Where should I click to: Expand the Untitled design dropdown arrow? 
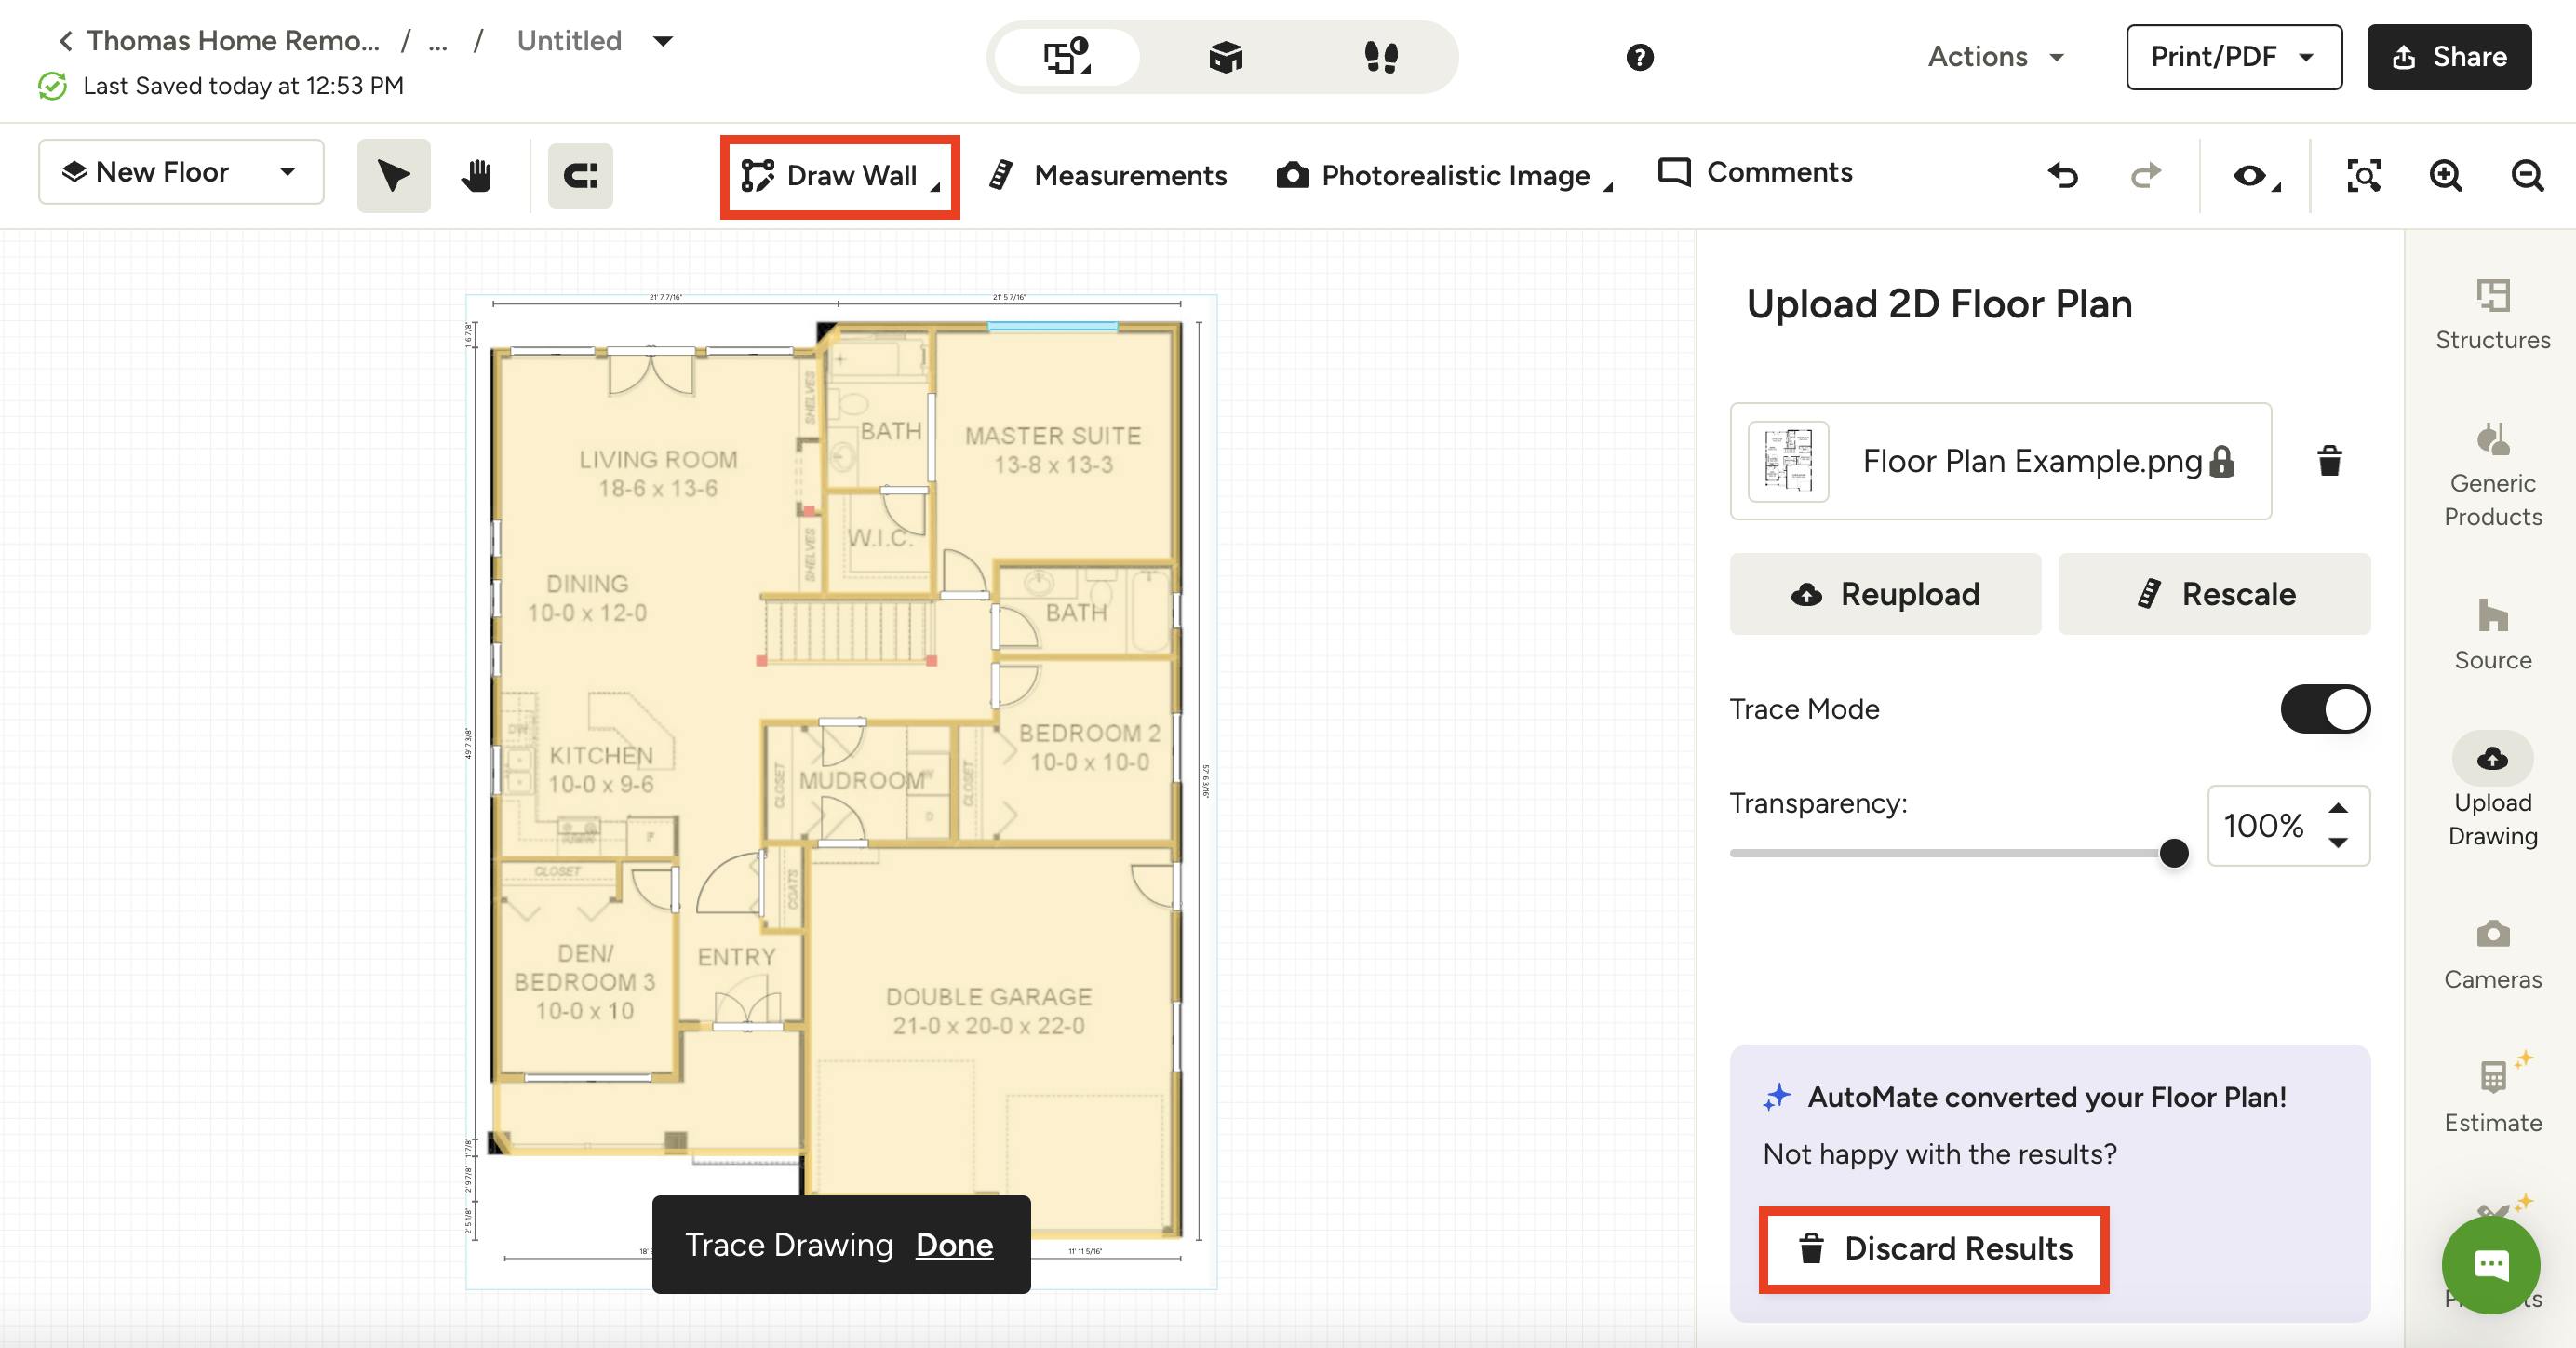click(662, 41)
